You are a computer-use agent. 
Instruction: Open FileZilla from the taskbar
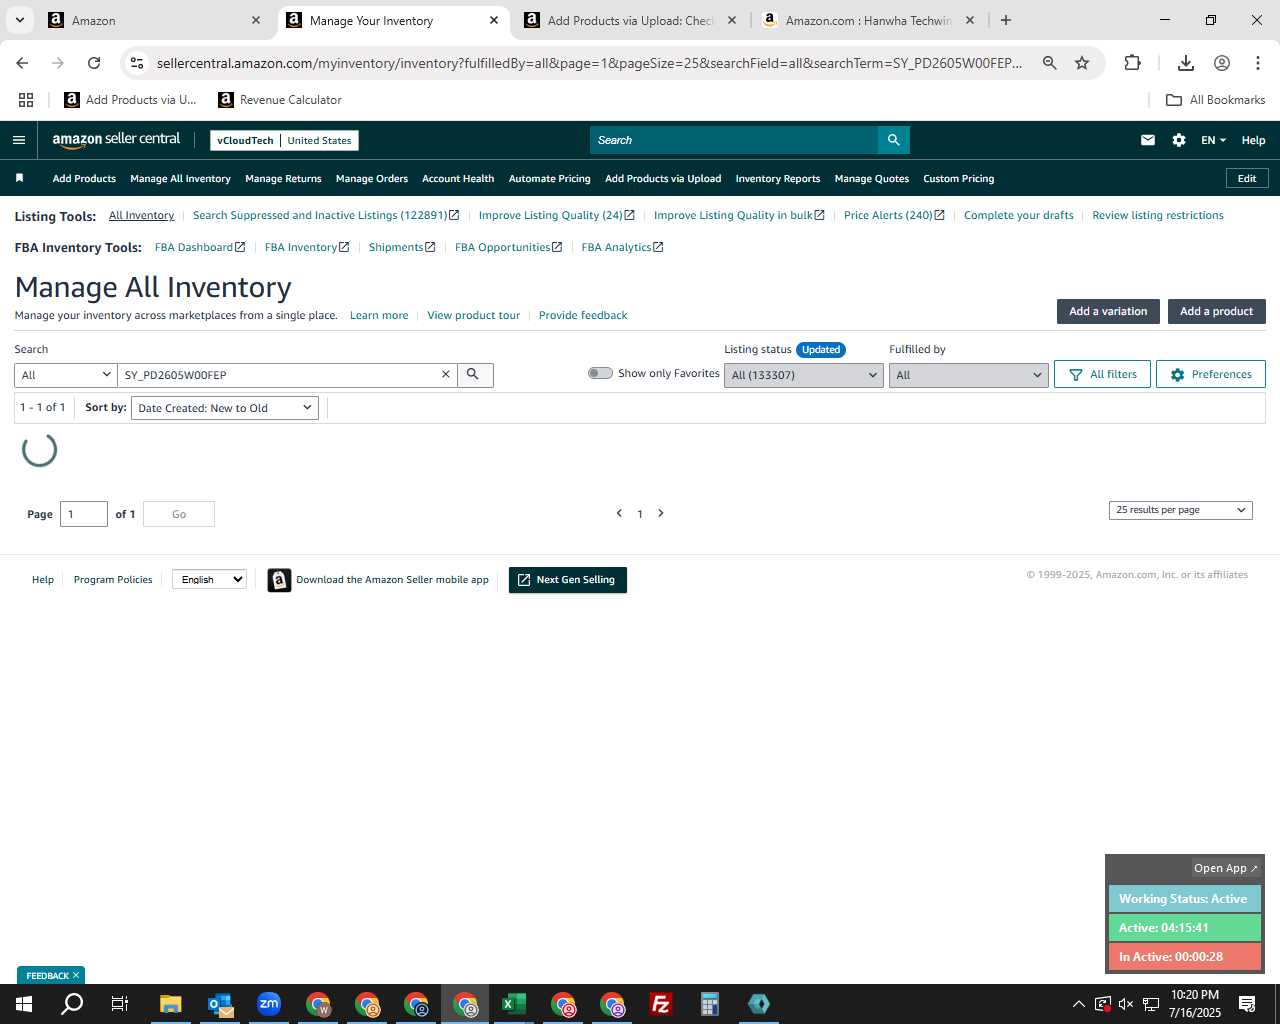pos(661,1004)
